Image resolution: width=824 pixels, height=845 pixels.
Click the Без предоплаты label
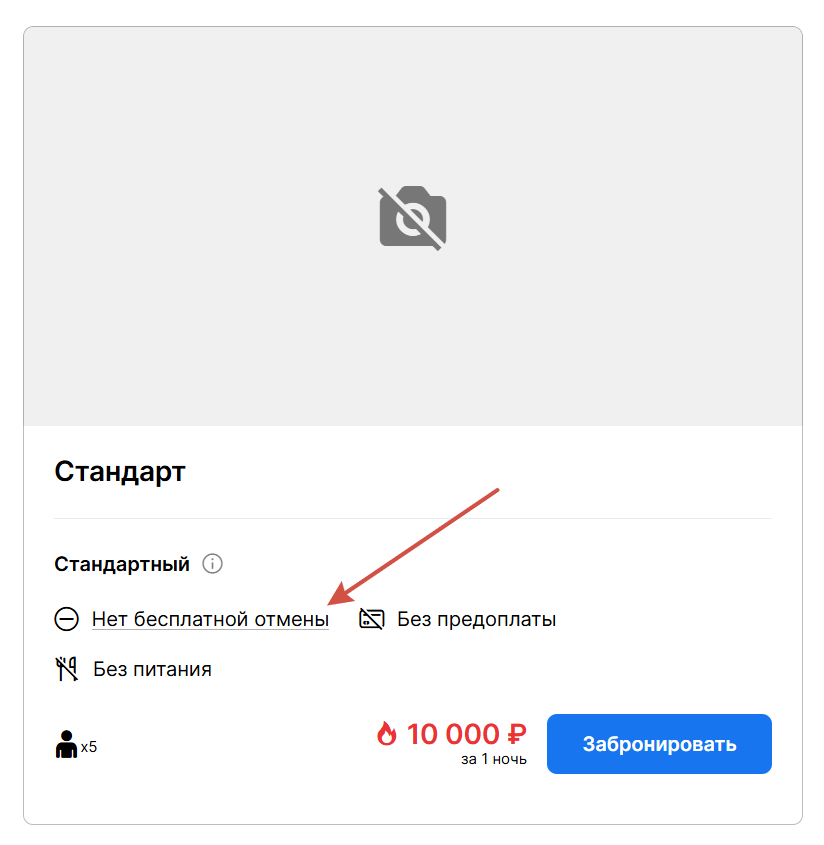[476, 619]
